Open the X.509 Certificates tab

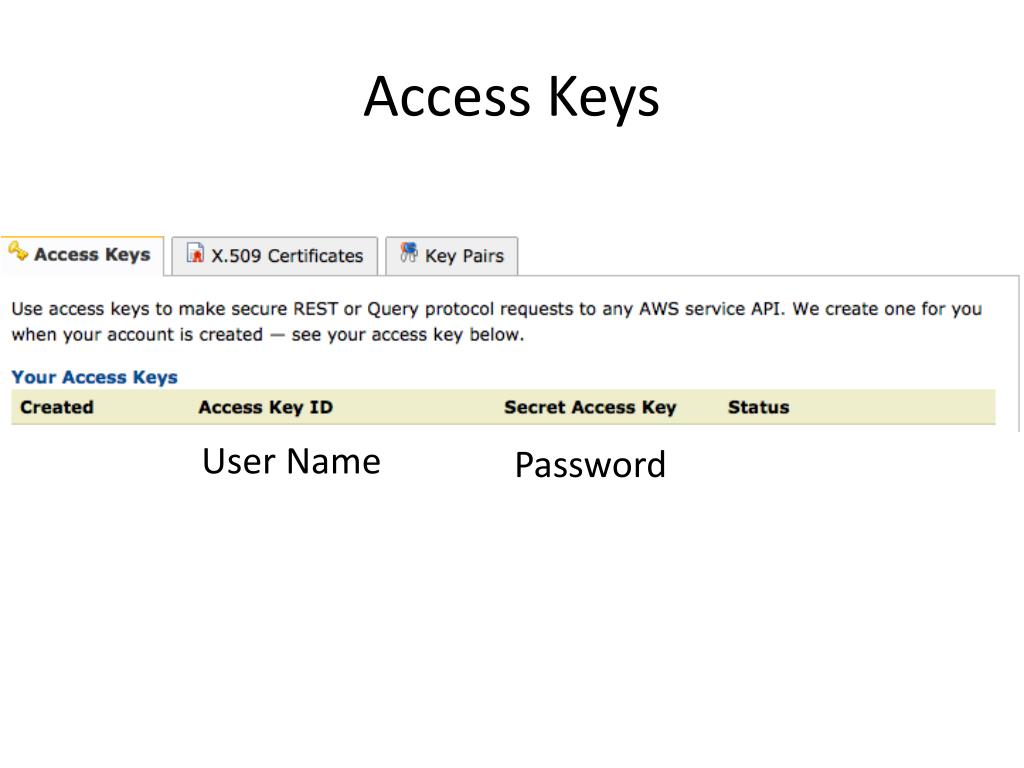tap(275, 256)
